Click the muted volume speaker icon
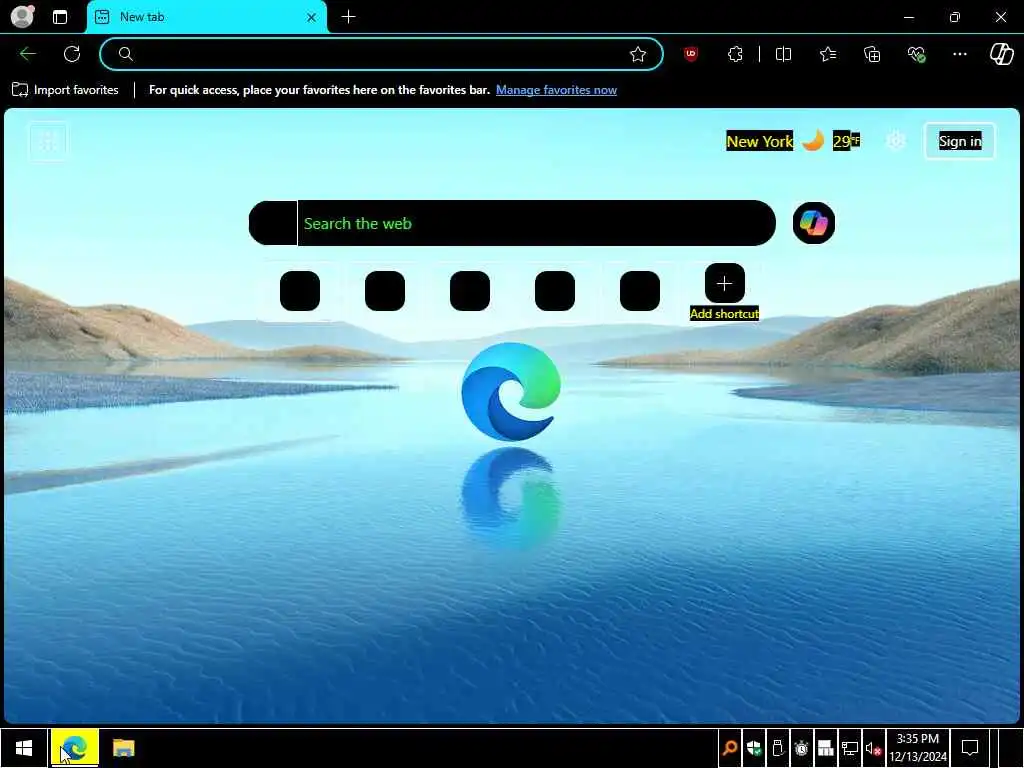Screen dimensions: 1024x768 coord(873,748)
